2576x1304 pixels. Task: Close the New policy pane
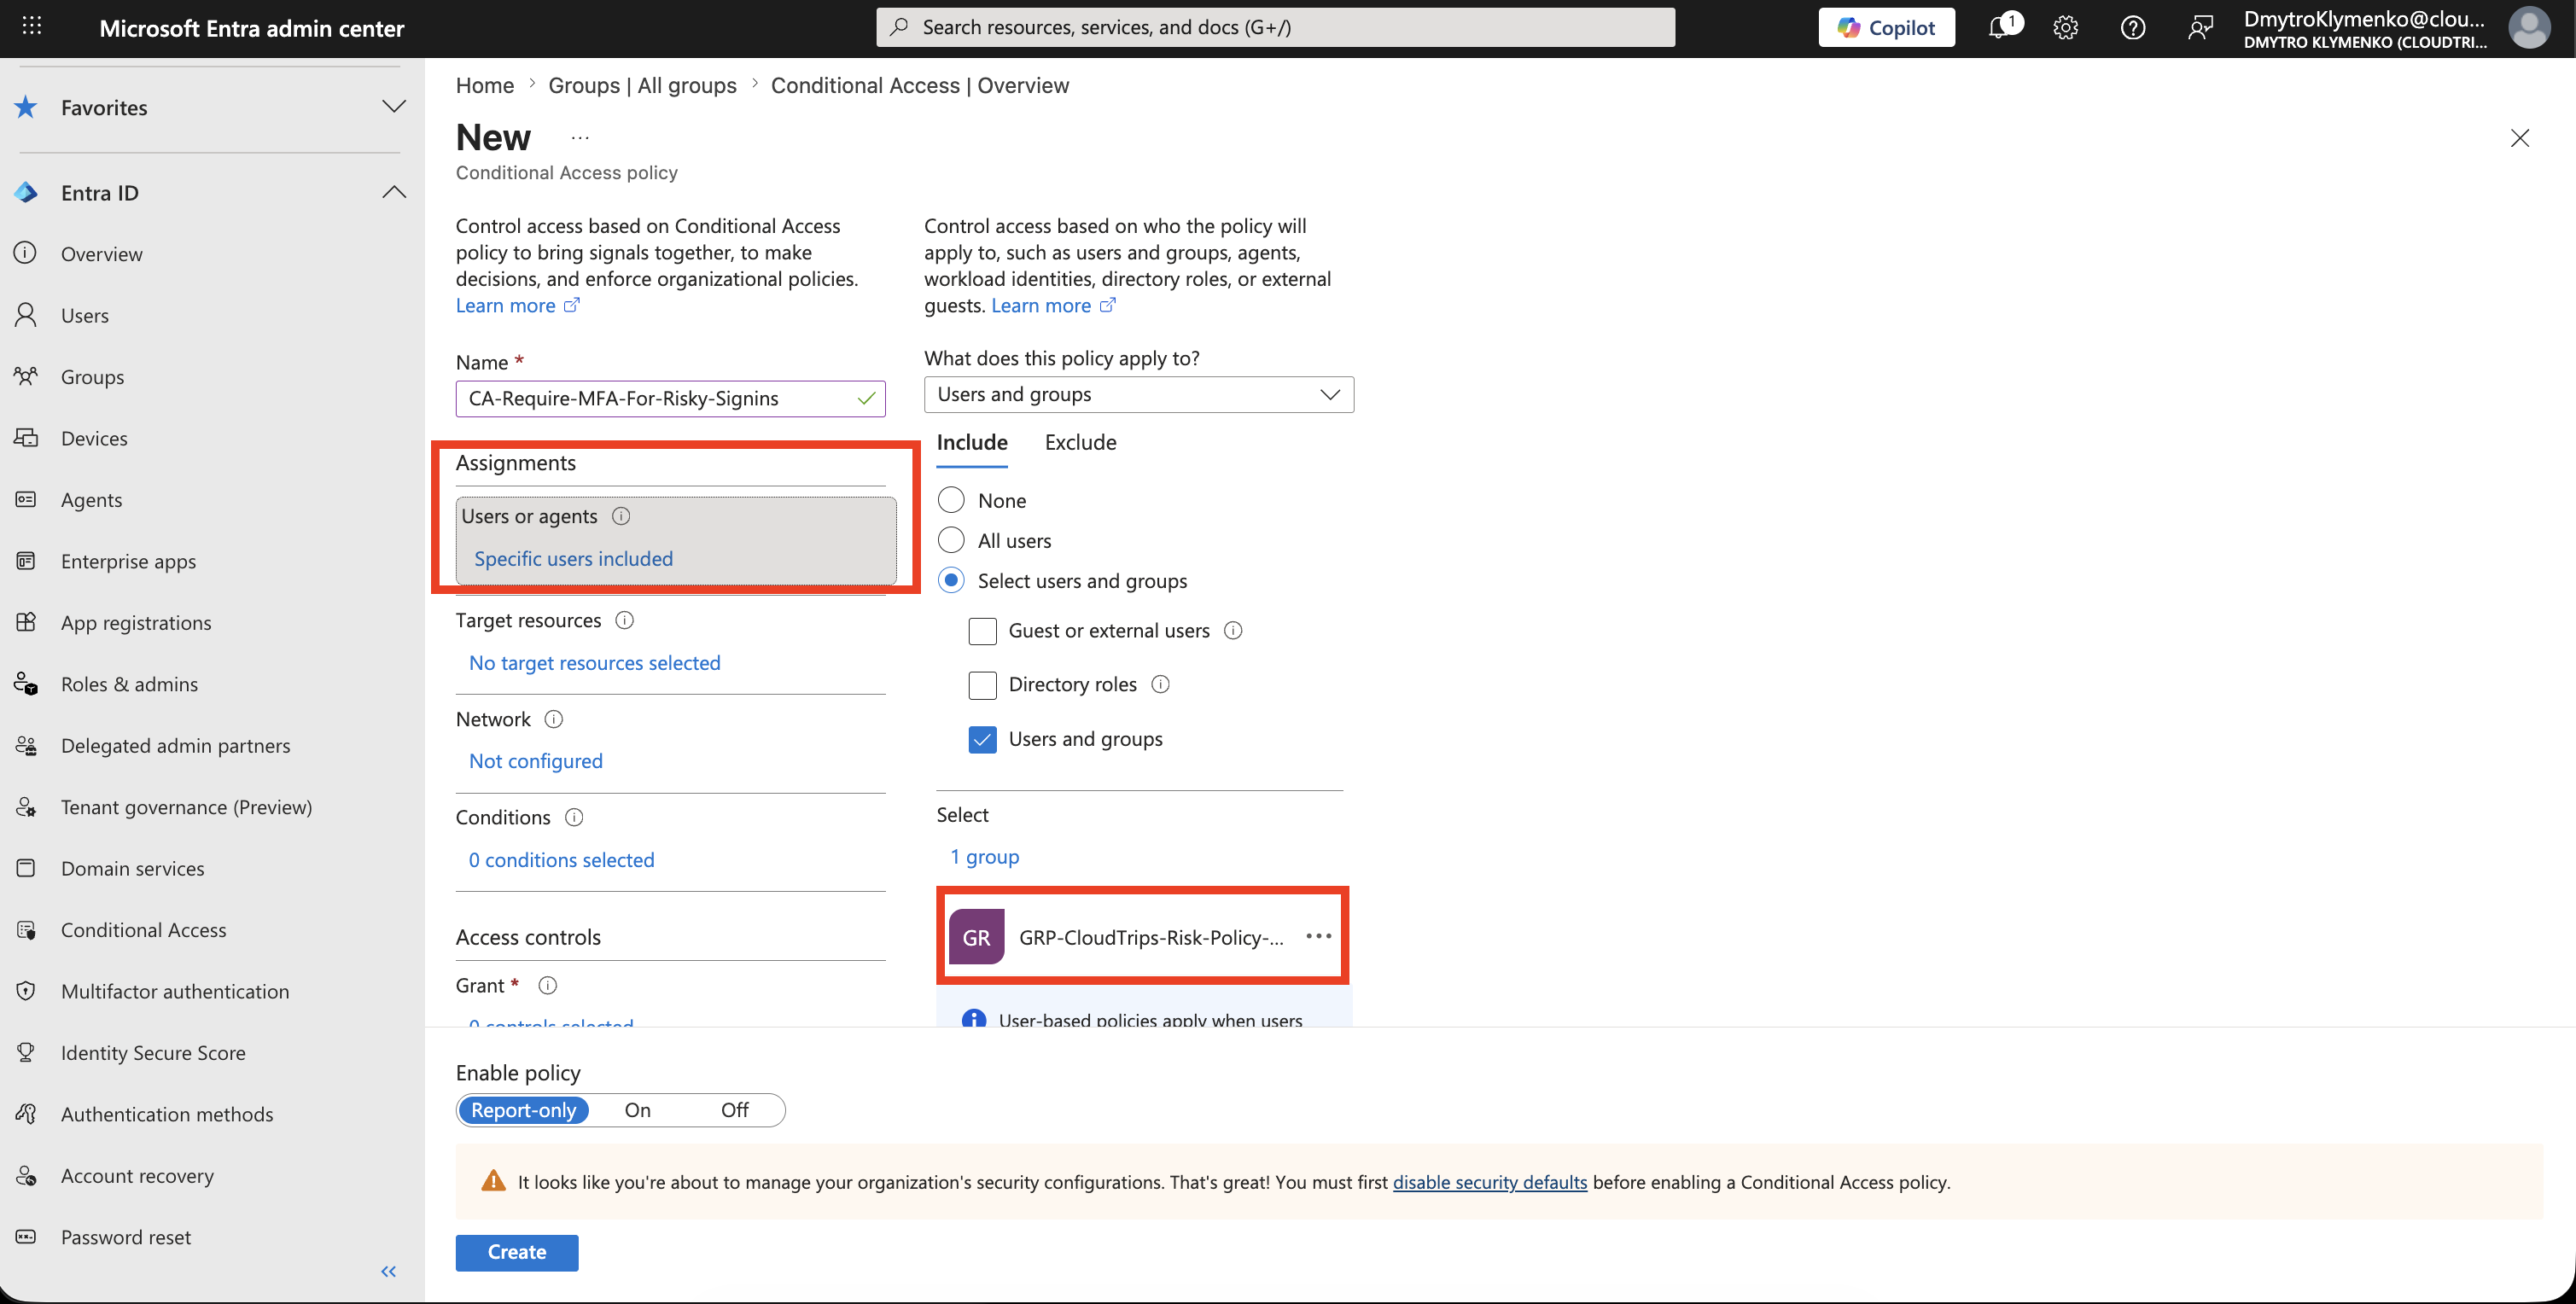coord(2520,138)
